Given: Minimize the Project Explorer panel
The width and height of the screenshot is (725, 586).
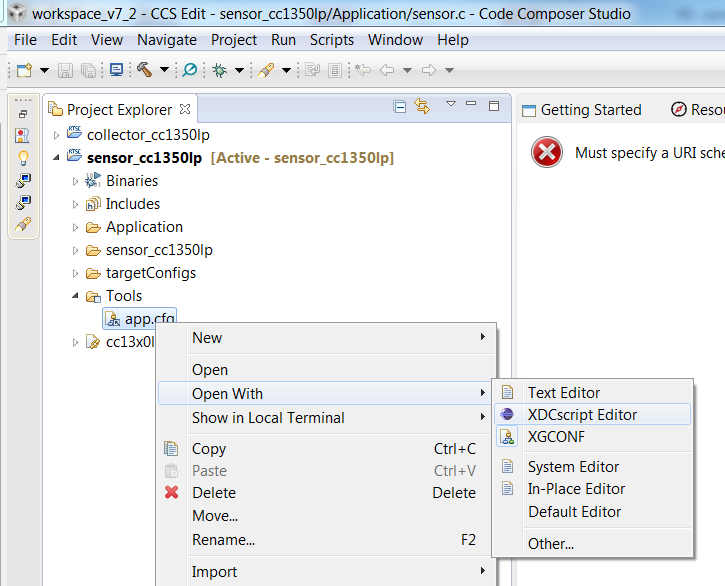Looking at the screenshot, I should coord(471,104).
